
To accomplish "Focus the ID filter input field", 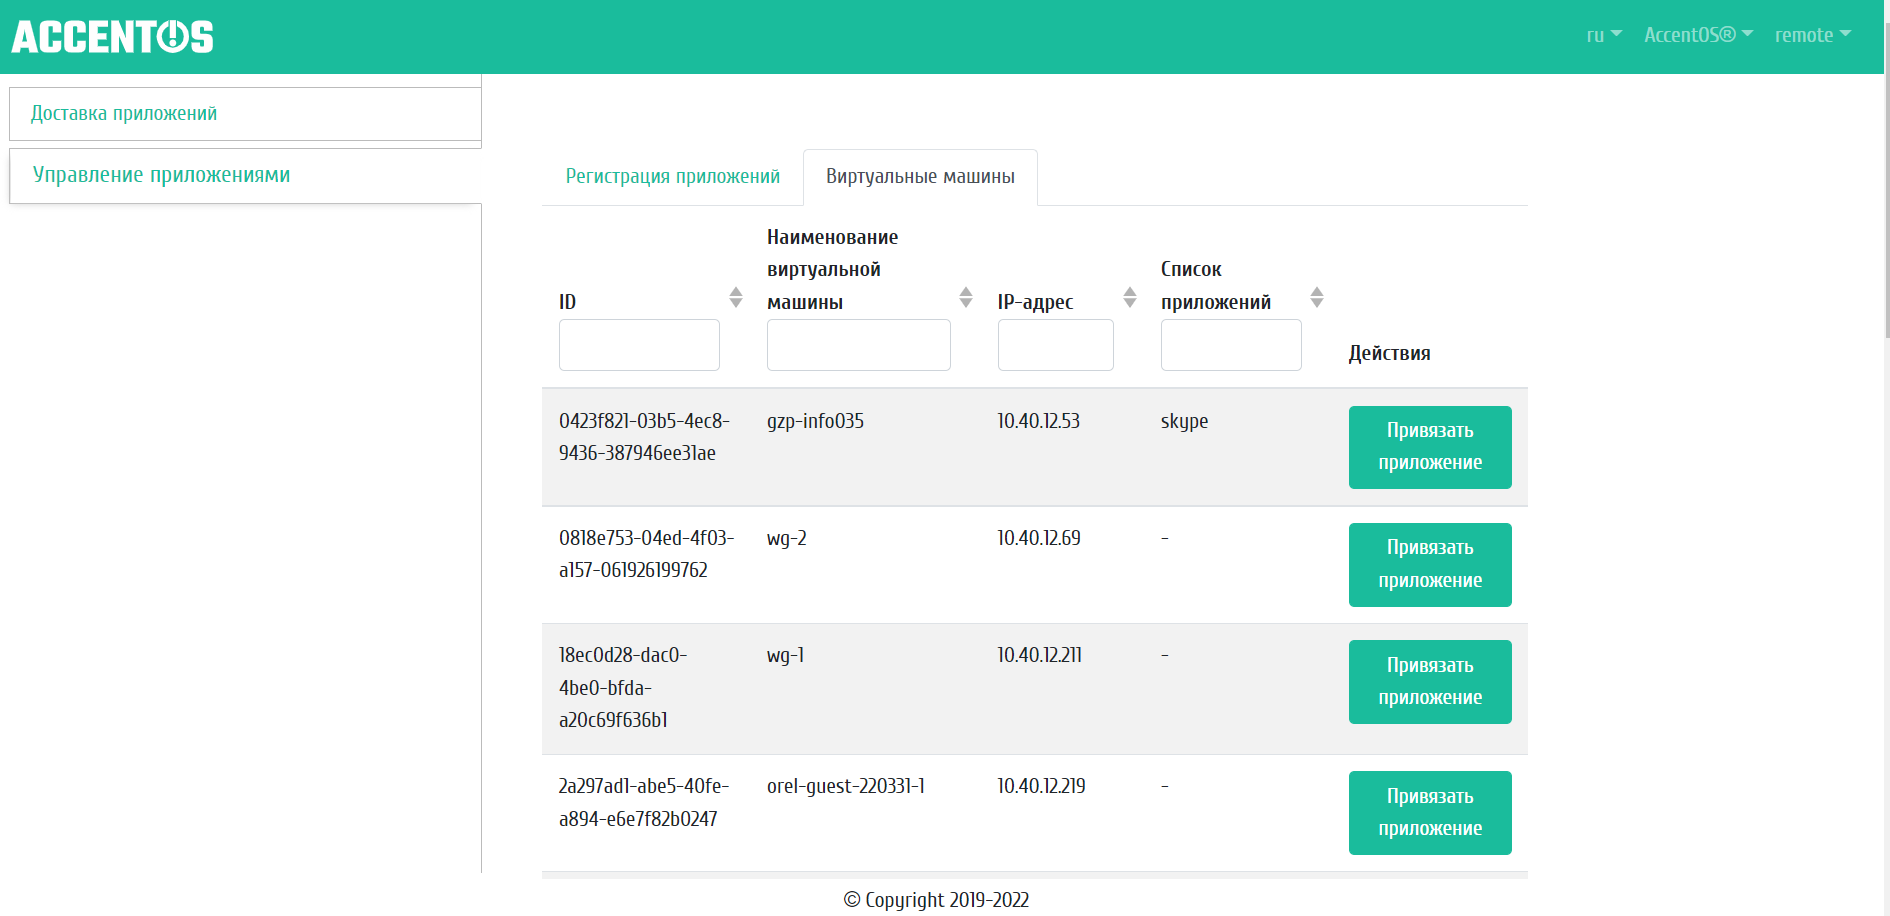I will click(x=639, y=345).
